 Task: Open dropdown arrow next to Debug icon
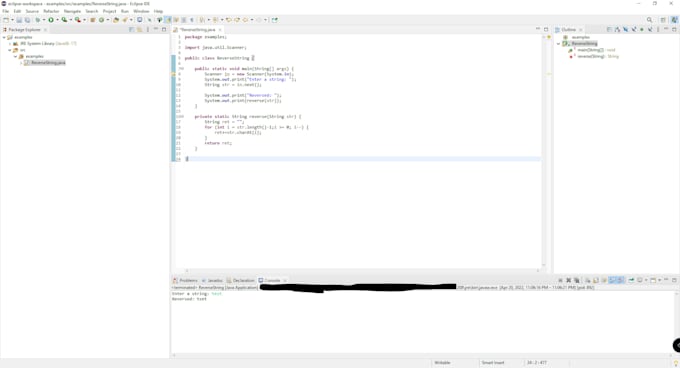pos(43,20)
